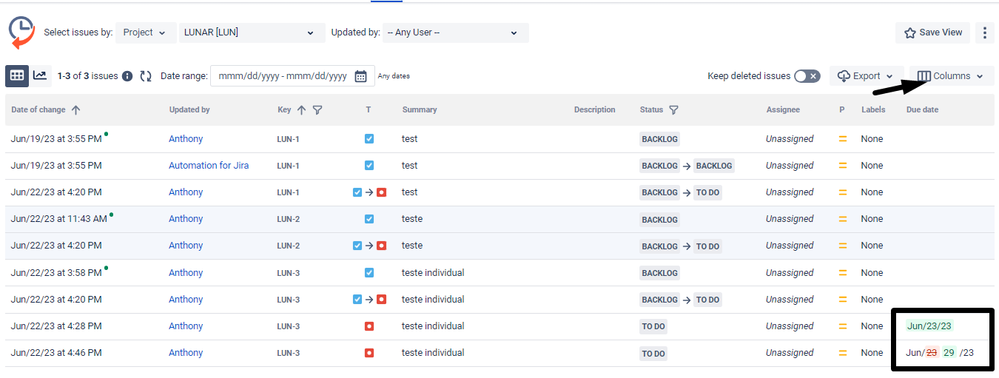The width and height of the screenshot is (999, 378).
Task: Click task type icon in 11:43 AM row
Action: tap(369, 219)
